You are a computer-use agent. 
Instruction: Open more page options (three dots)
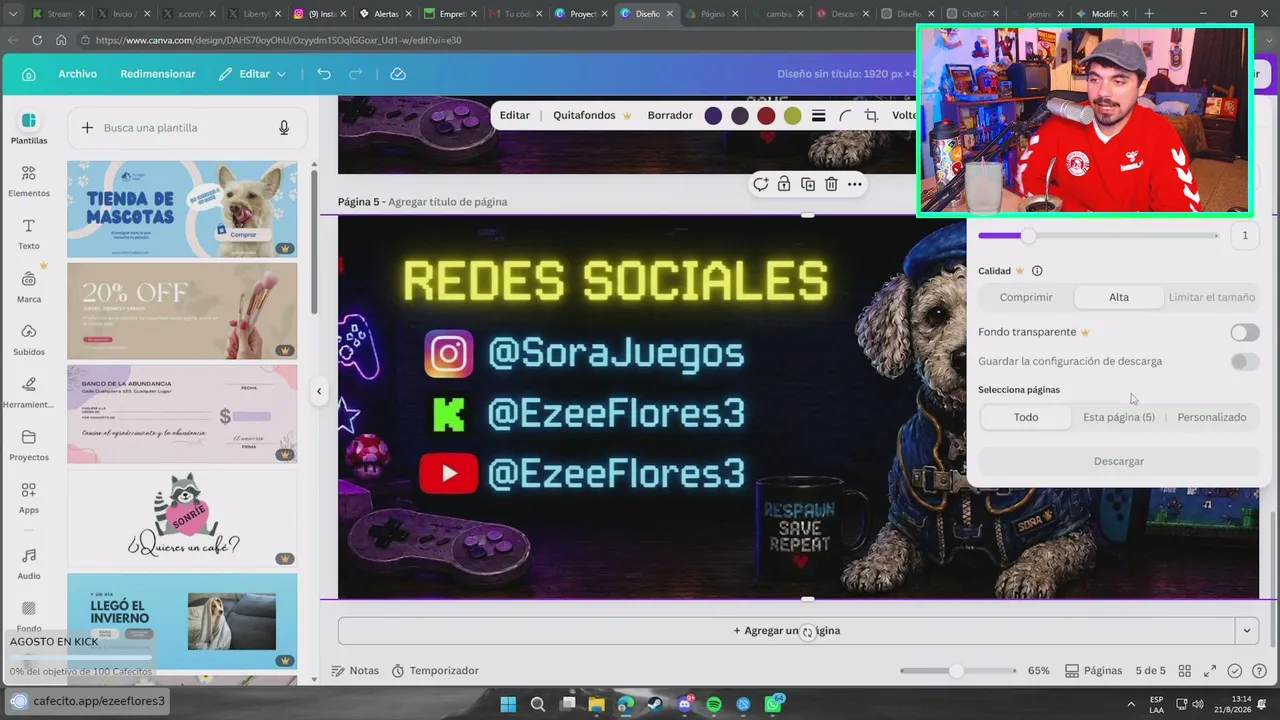coord(854,184)
